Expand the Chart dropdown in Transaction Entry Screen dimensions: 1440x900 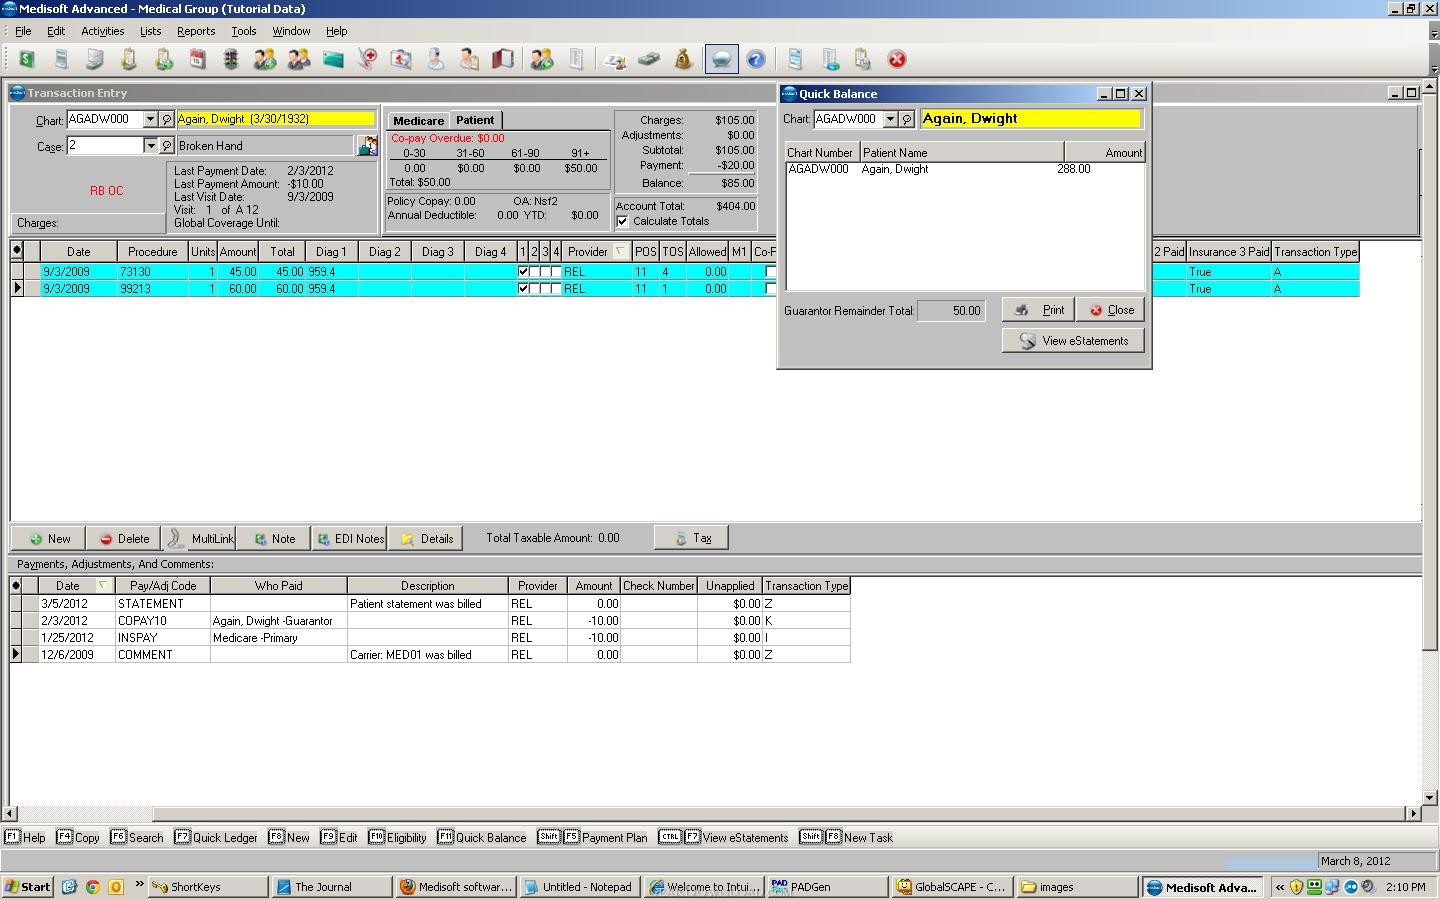(150, 119)
